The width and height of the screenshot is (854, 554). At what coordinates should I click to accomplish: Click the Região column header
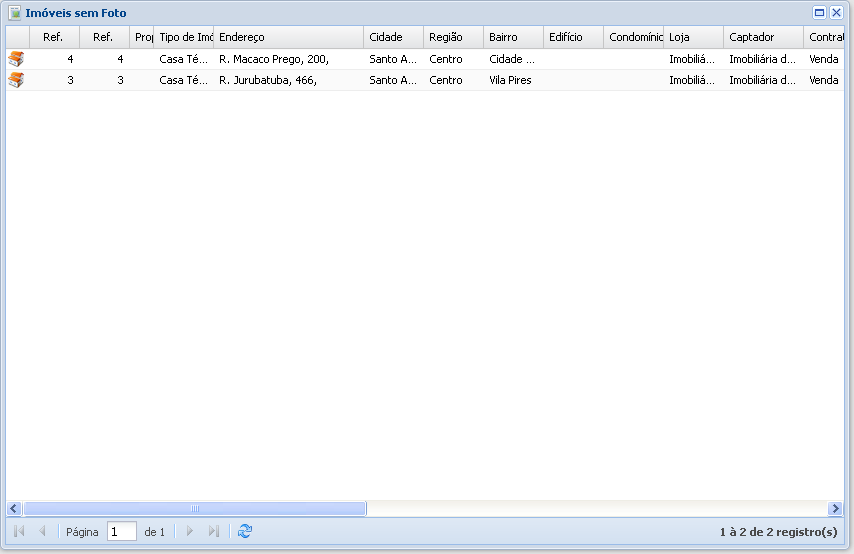coord(452,37)
